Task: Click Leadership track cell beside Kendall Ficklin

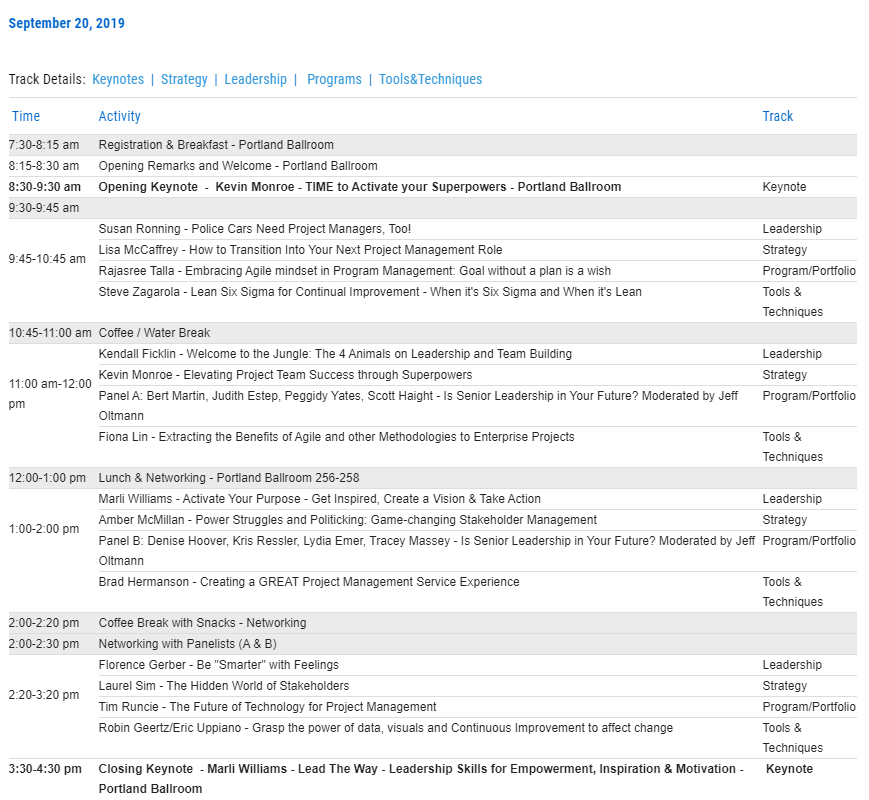Action: 792,354
